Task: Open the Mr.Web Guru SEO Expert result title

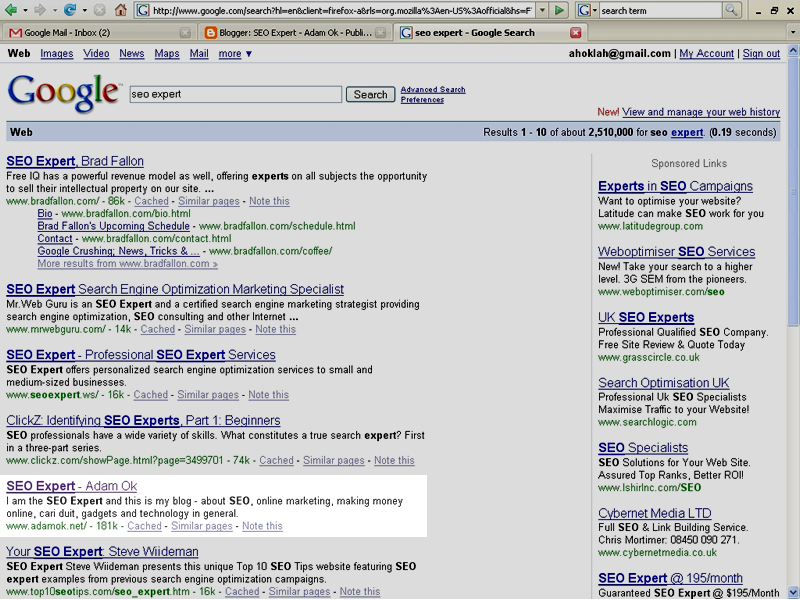Action: click(x=175, y=289)
